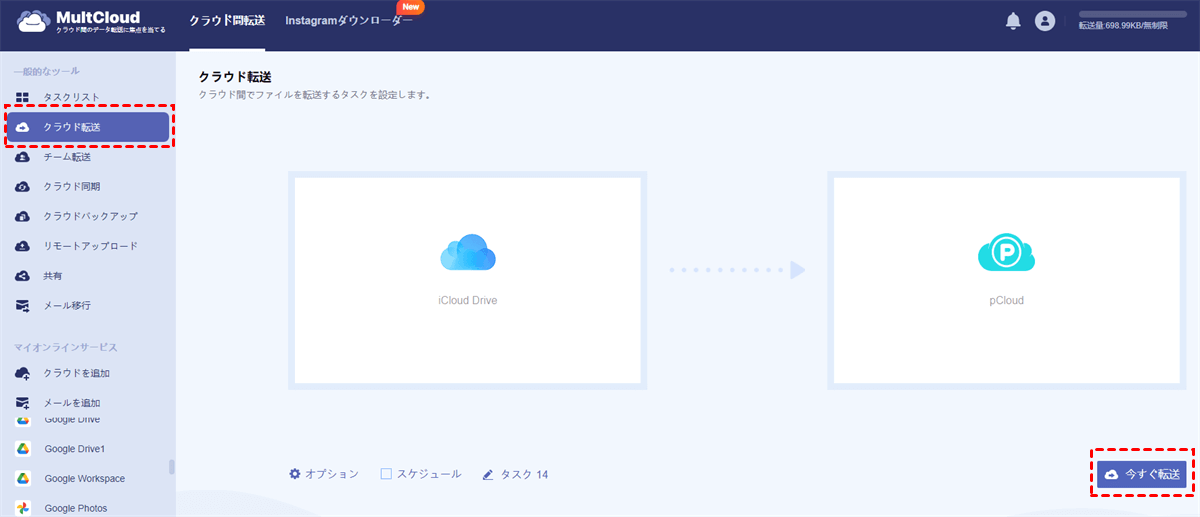Click the iCloud Drive cloud icon
This screenshot has width=1200, height=517.
[x=468, y=253]
